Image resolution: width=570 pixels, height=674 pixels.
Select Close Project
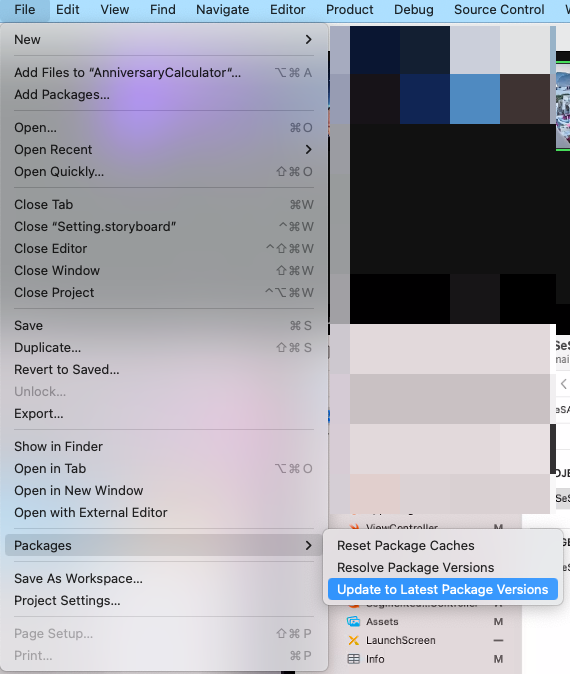[164, 292]
